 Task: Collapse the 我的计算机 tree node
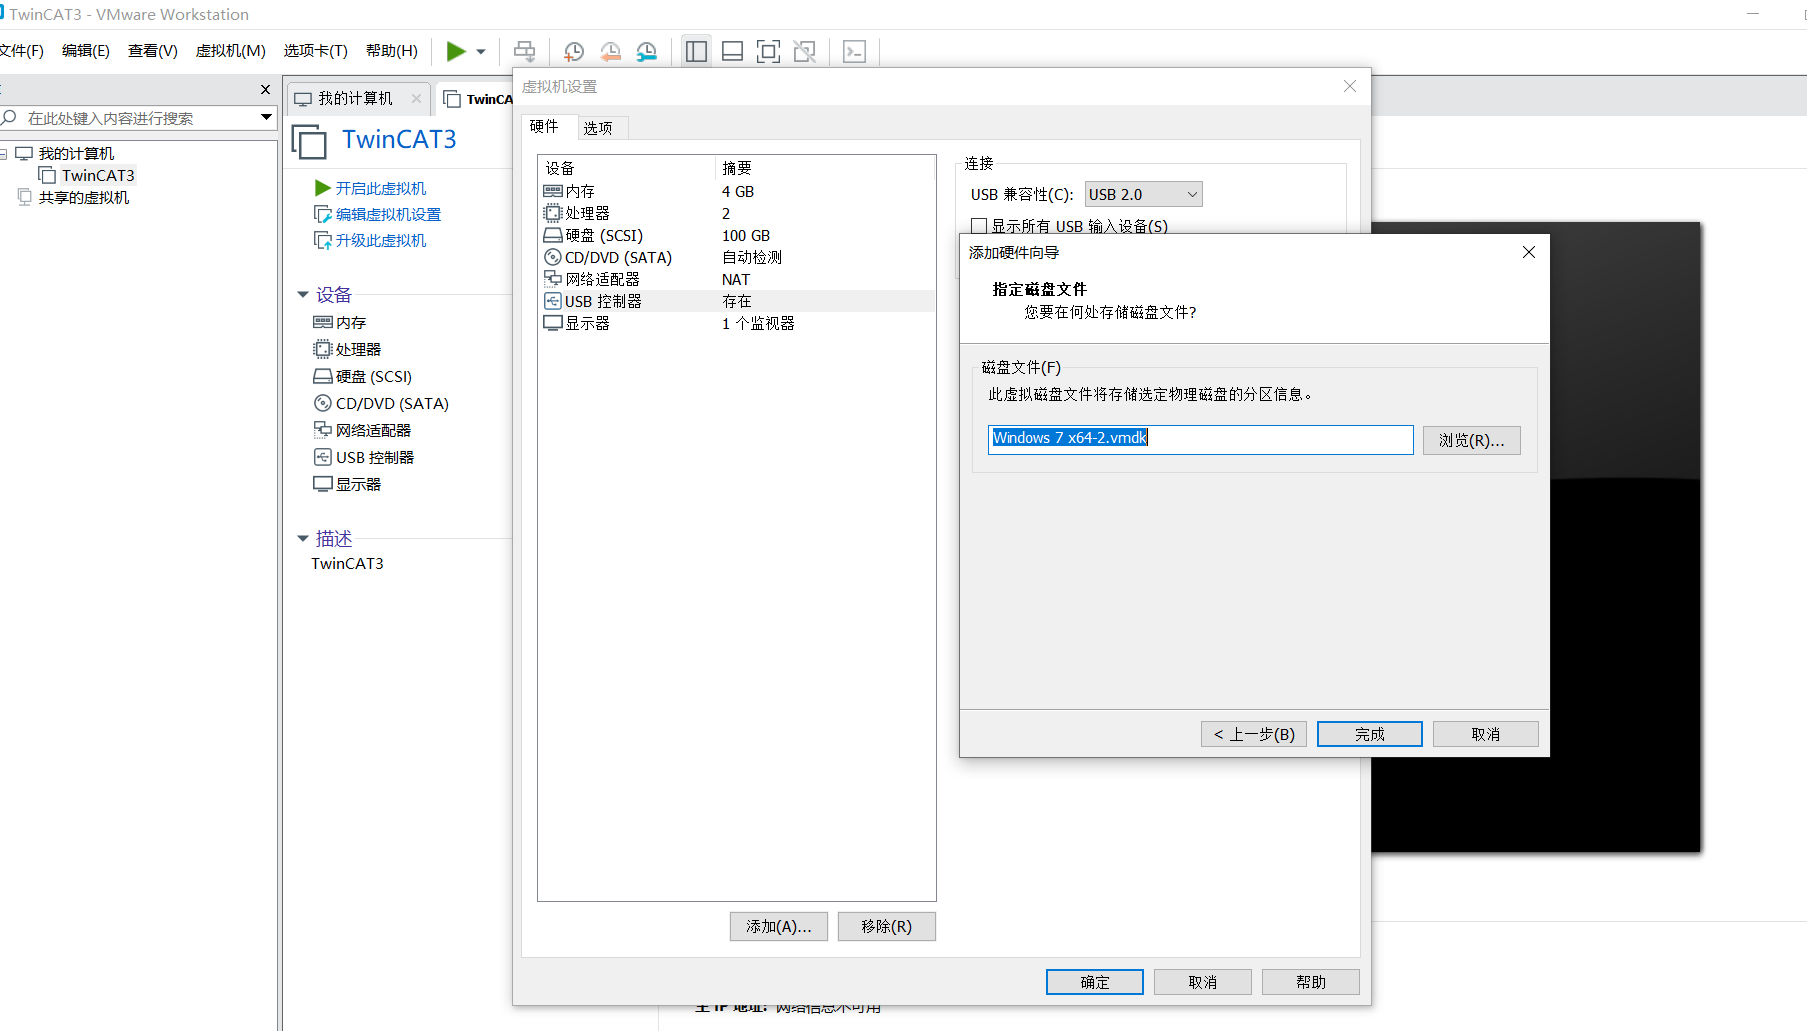[4, 154]
